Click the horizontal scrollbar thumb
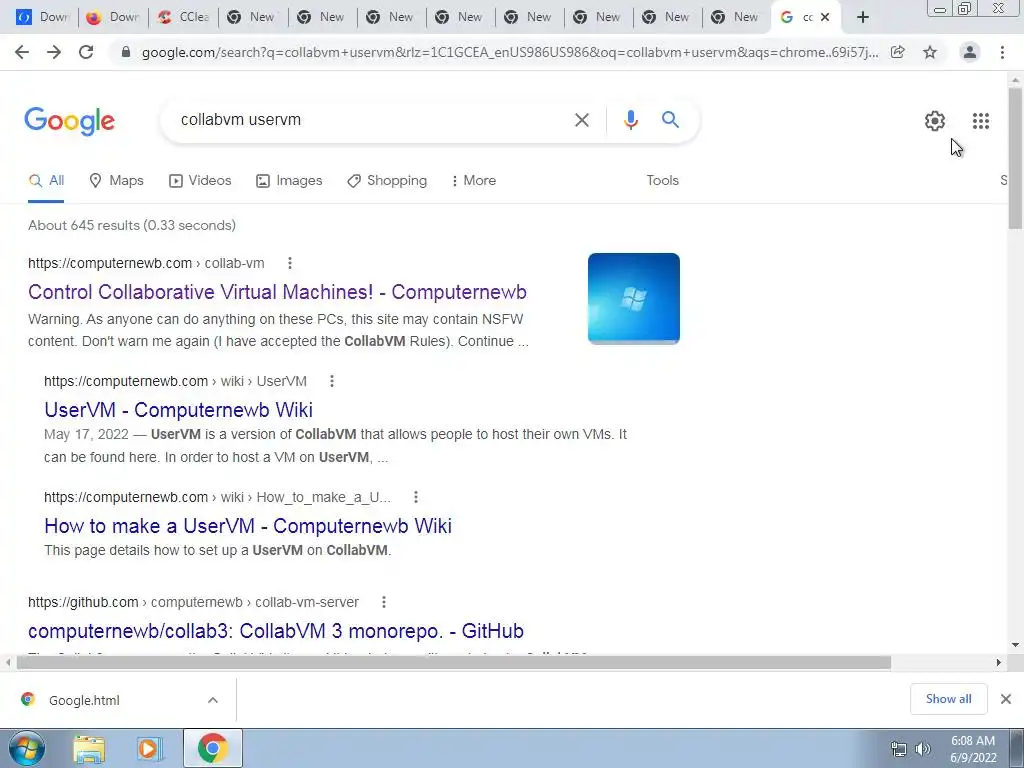 pyautogui.click(x=453, y=663)
